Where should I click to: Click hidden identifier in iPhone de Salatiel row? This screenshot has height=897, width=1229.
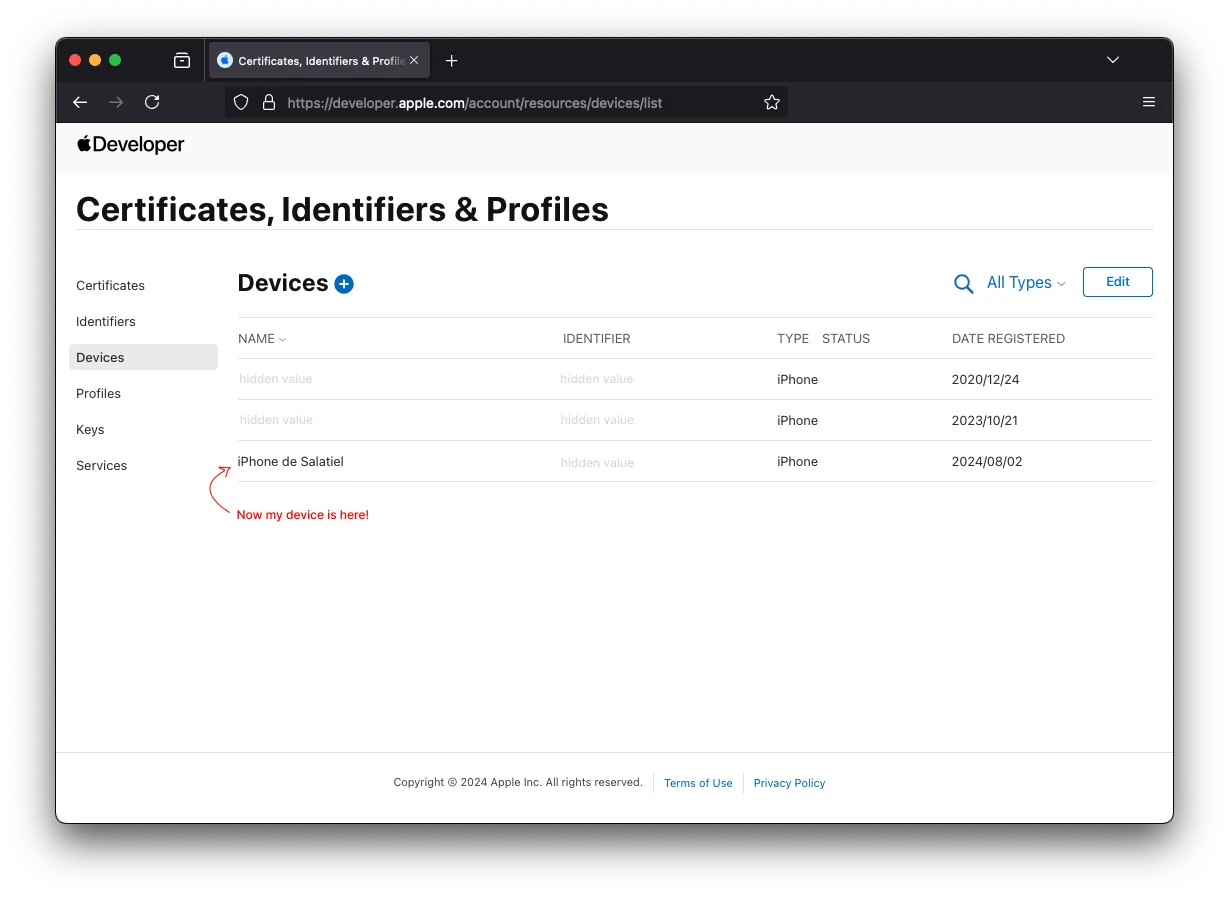[x=597, y=463]
